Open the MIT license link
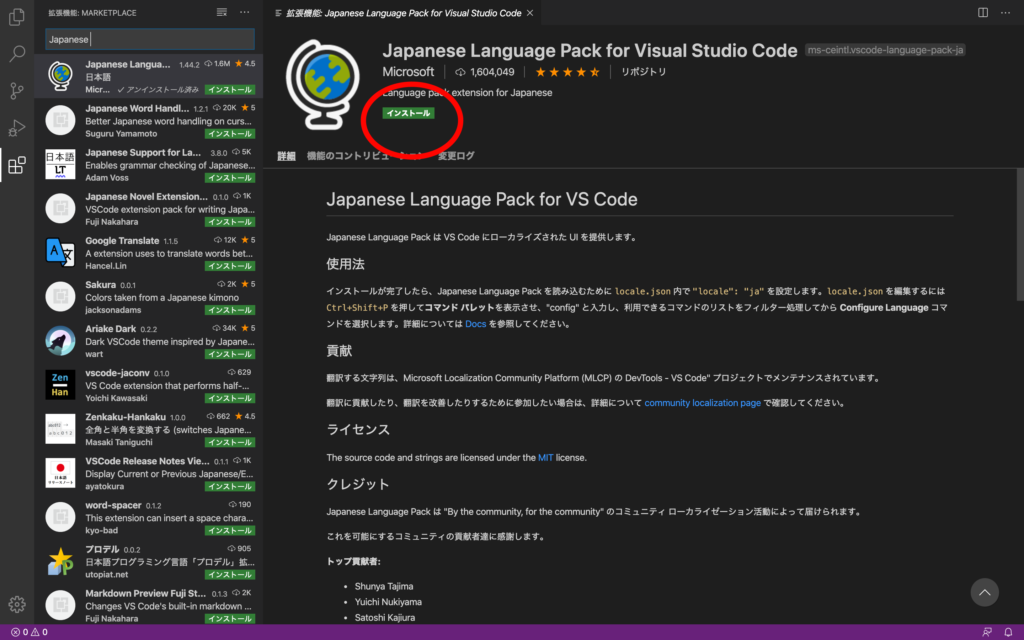Image resolution: width=1024 pixels, height=640 pixels. point(545,458)
